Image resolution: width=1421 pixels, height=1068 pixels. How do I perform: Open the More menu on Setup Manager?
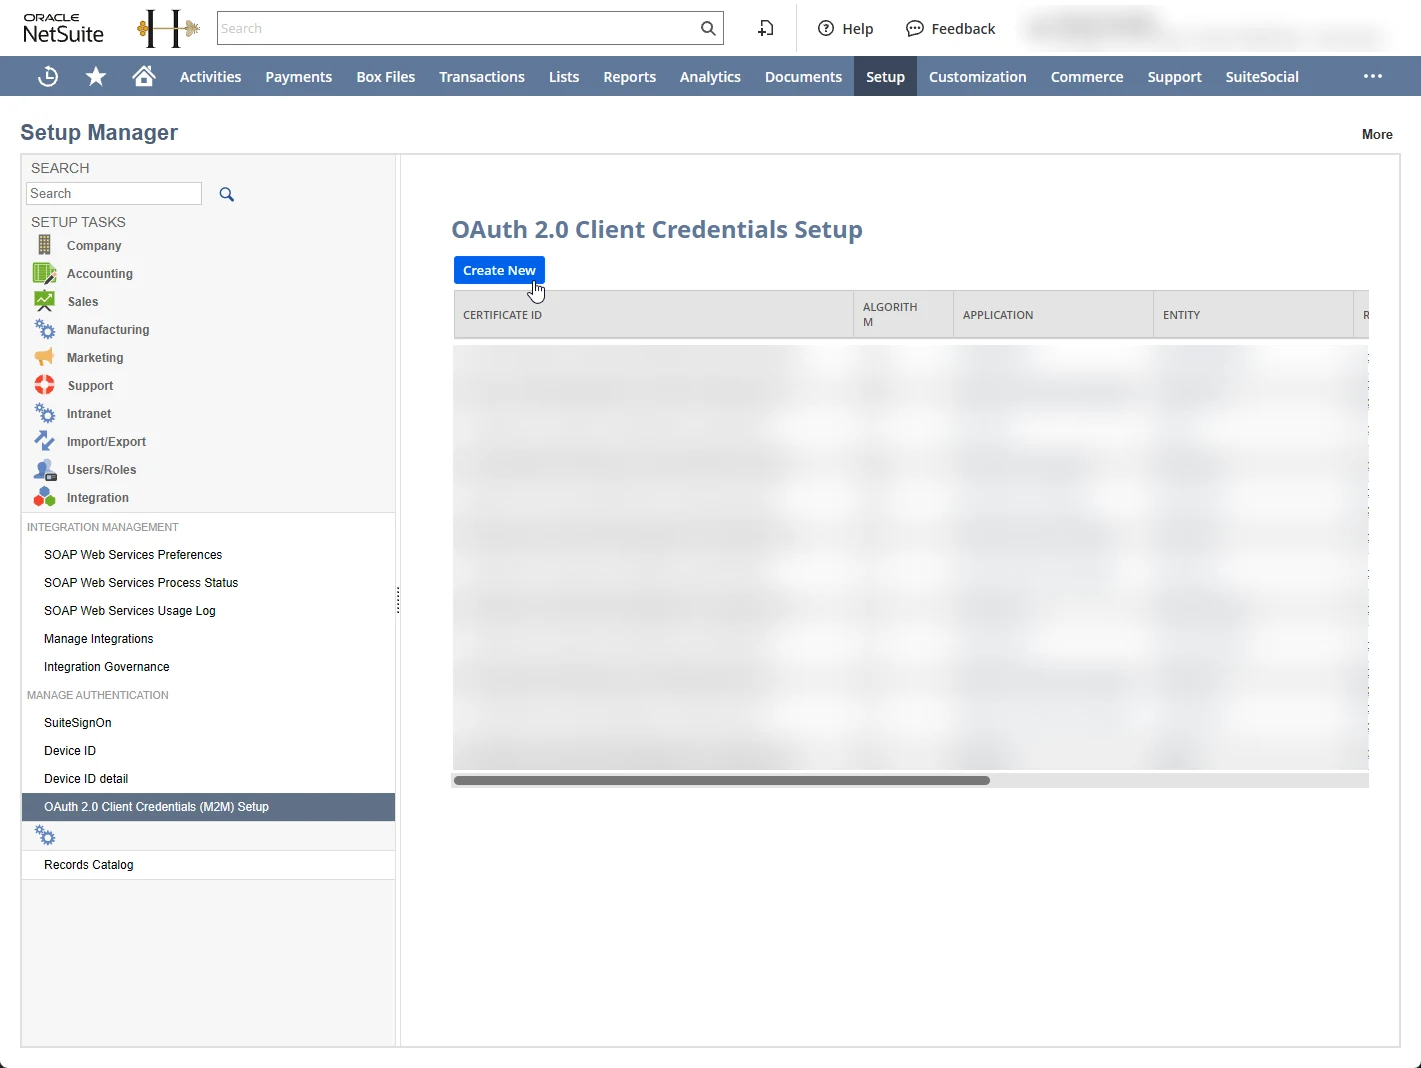pos(1377,135)
